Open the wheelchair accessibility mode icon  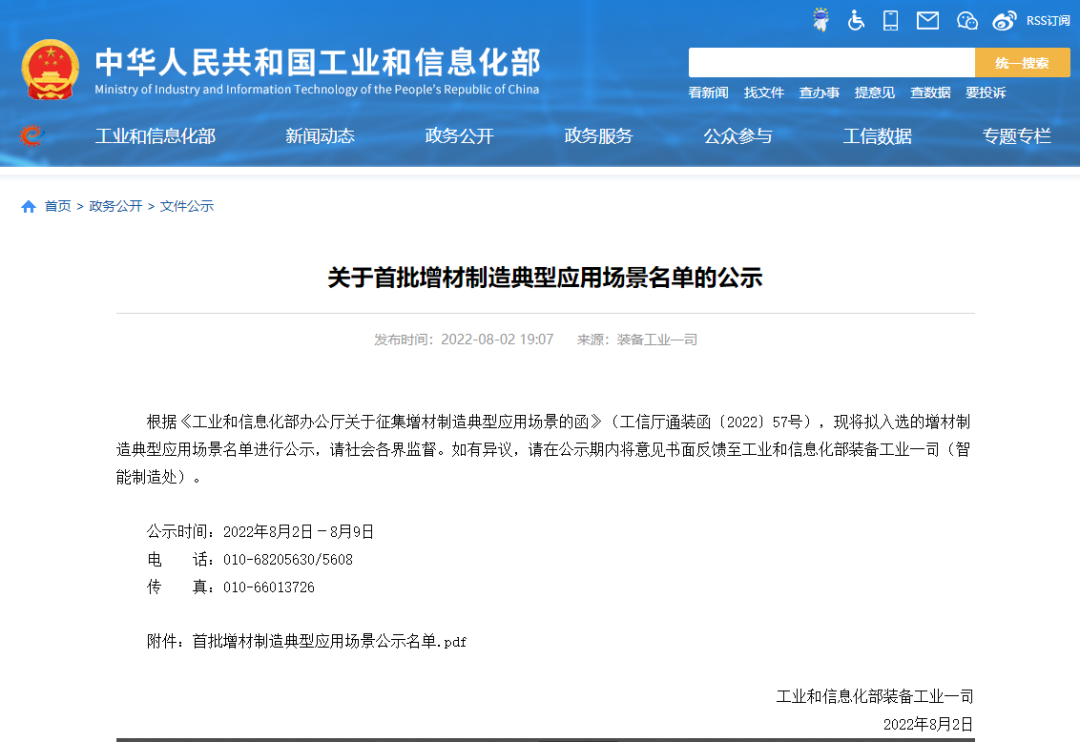click(x=856, y=20)
